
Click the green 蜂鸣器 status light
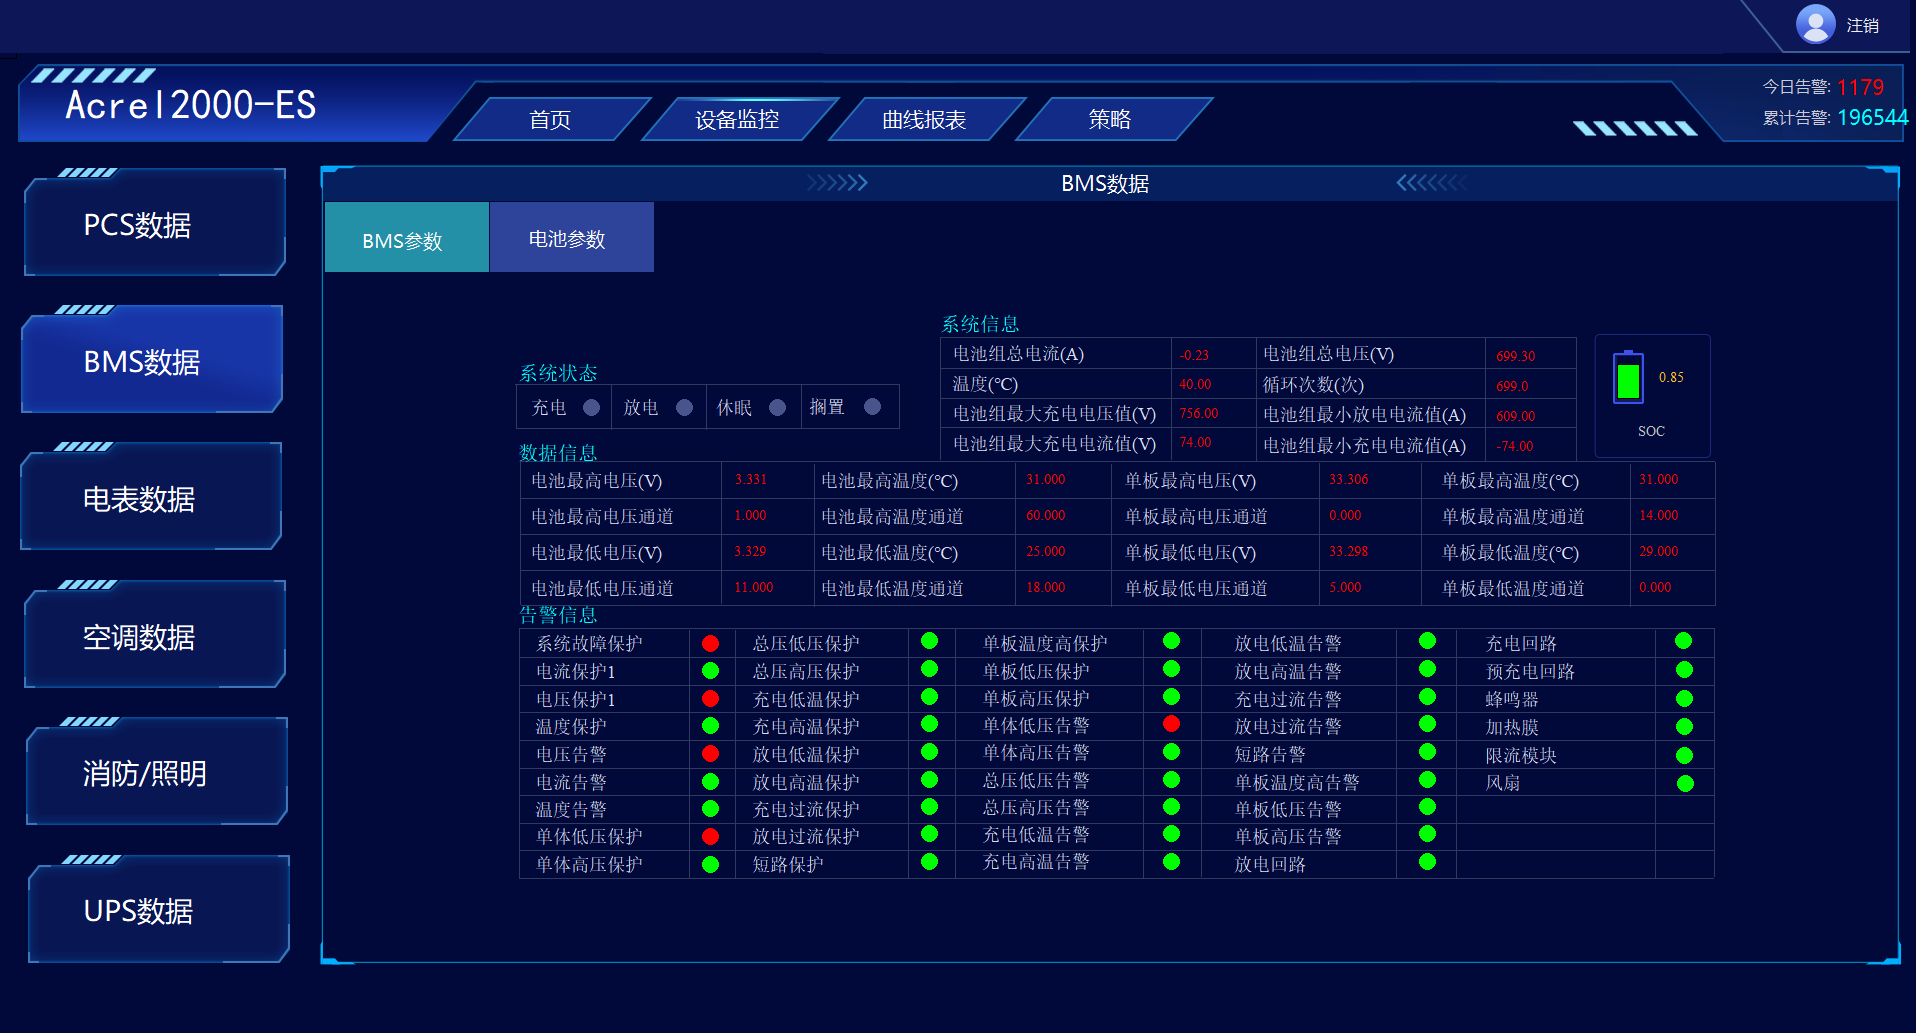coord(1684,699)
